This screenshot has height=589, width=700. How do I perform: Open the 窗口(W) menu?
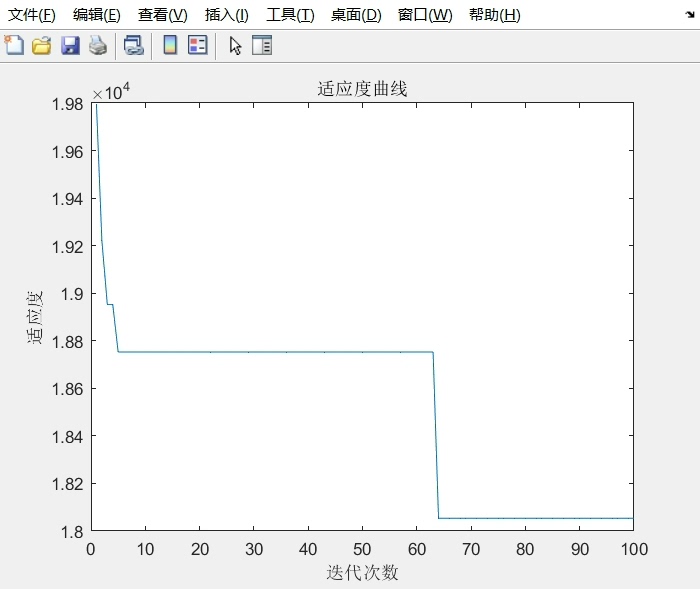coord(425,15)
